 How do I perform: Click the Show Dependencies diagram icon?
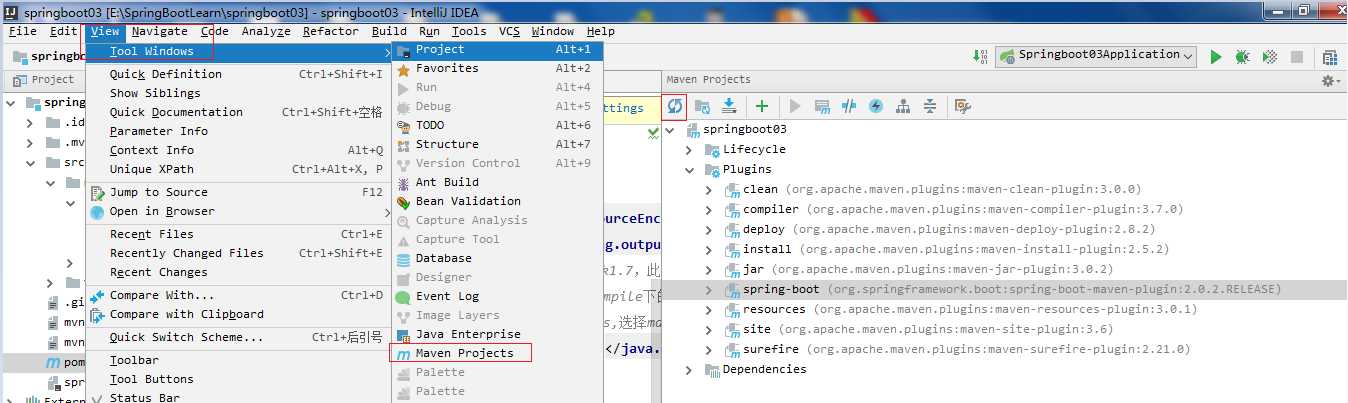(x=903, y=106)
